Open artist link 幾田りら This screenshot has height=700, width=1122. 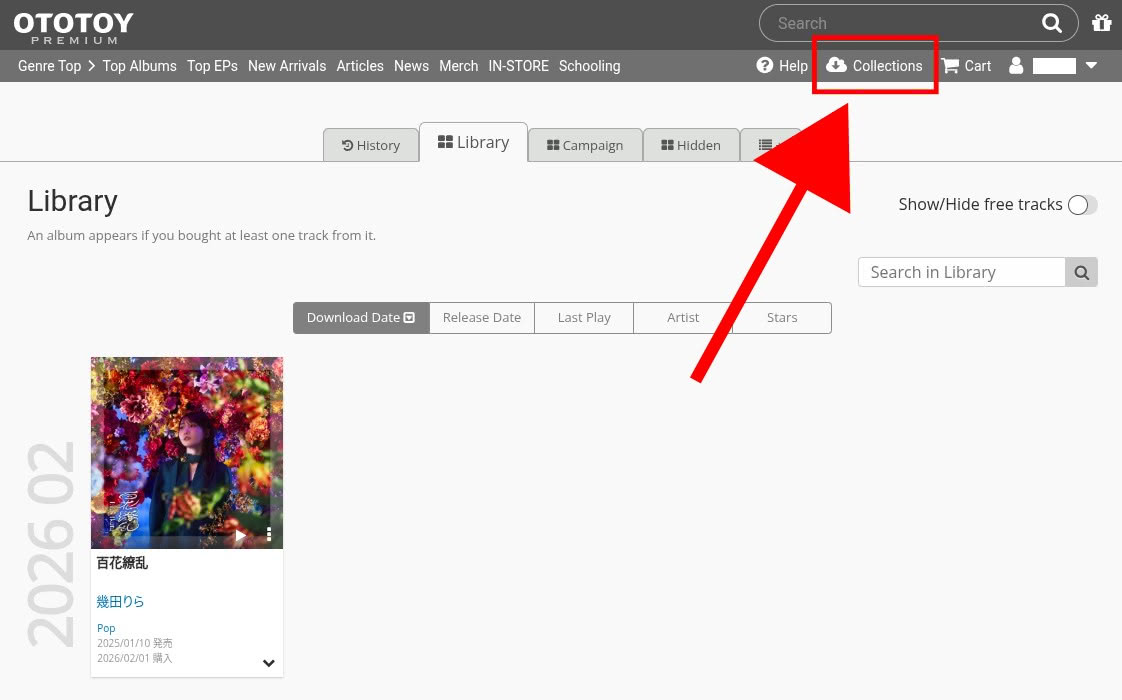click(x=121, y=601)
